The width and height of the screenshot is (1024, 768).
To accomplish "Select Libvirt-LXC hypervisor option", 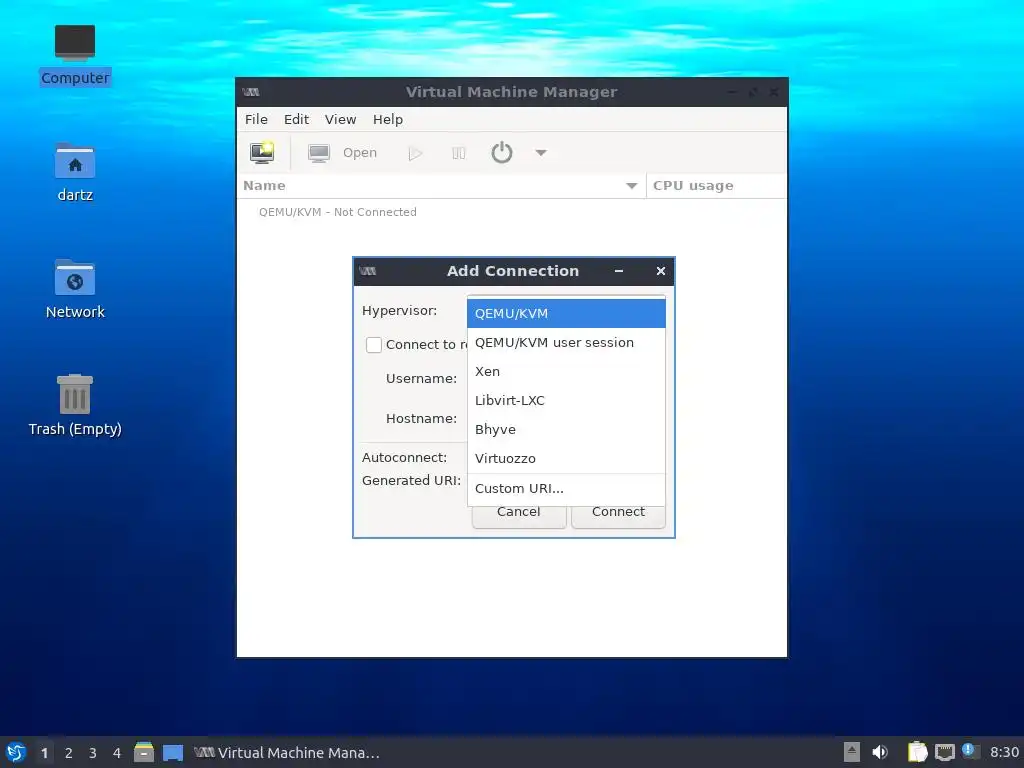I will (566, 400).
